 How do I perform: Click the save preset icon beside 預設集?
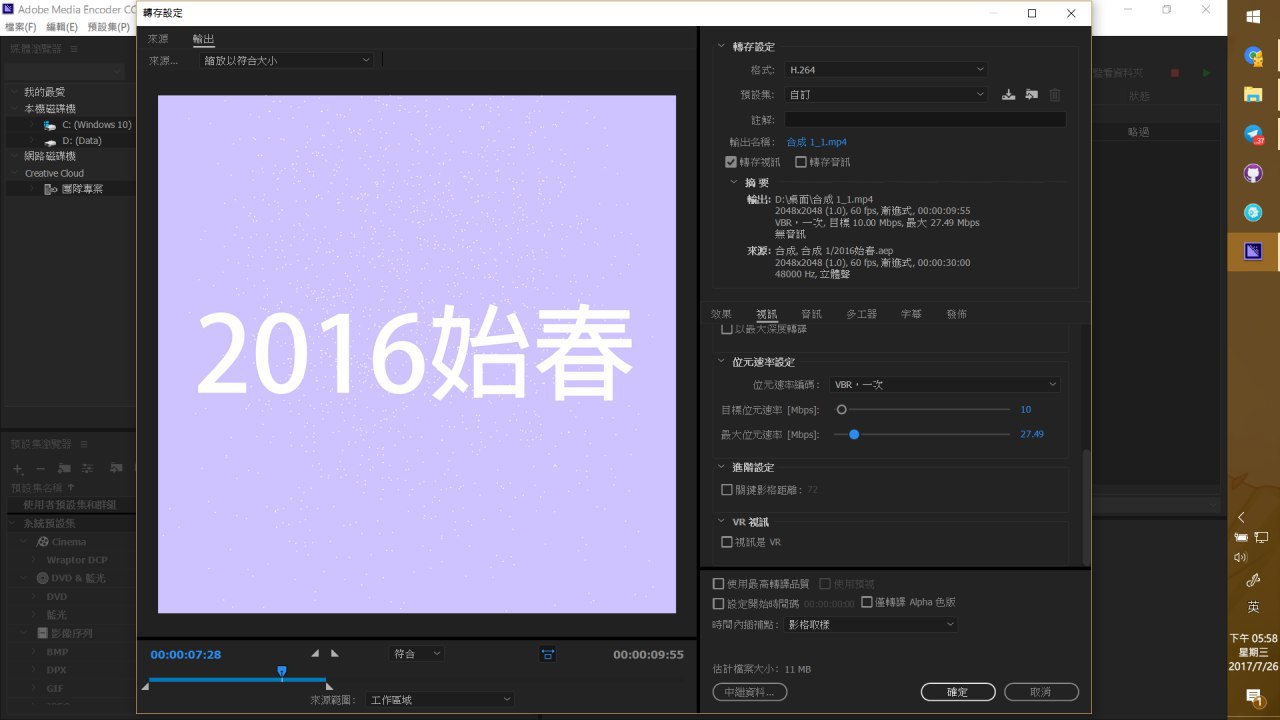(1008, 94)
